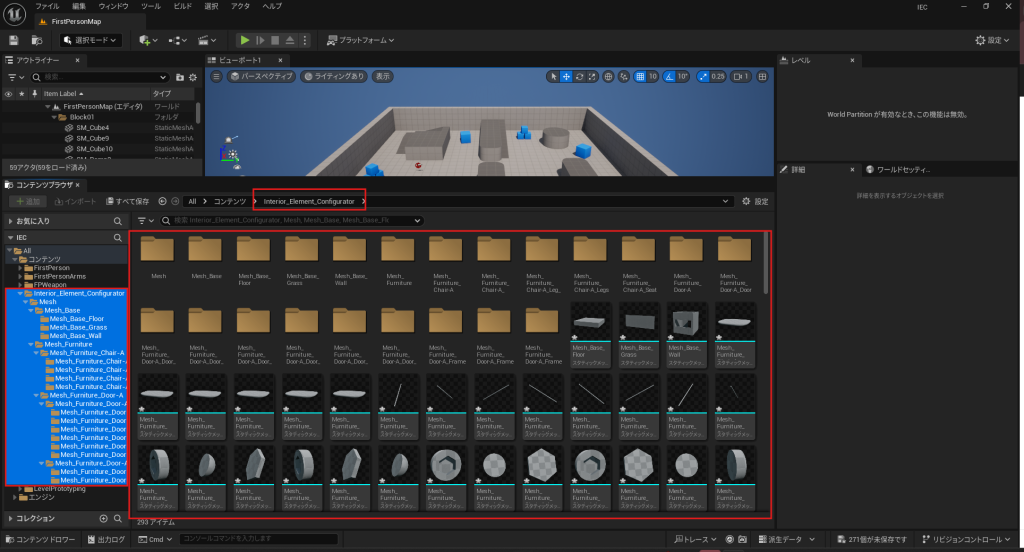Click the viewport layout grid icon
This screenshot has width=1024, height=552.
click(763, 76)
